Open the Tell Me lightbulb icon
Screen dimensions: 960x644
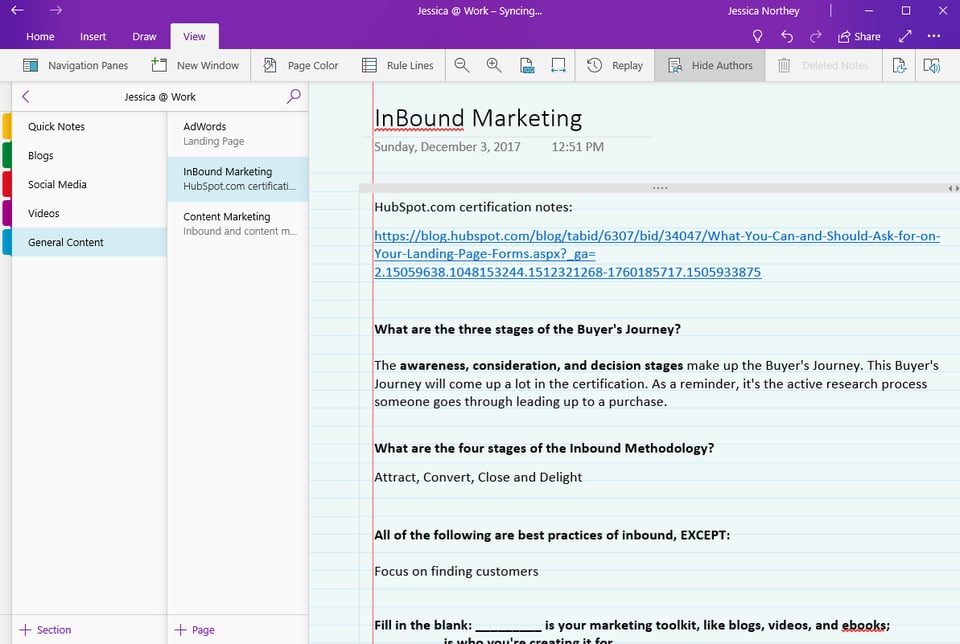coord(757,36)
